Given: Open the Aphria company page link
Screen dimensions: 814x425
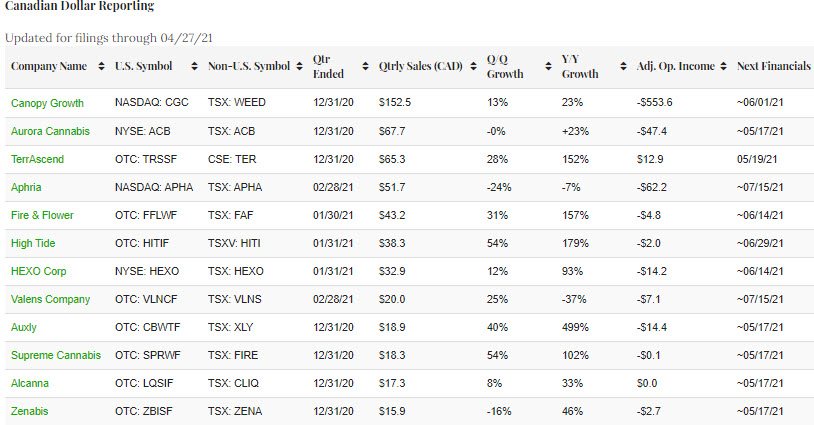Looking at the screenshot, I should coord(28,187).
